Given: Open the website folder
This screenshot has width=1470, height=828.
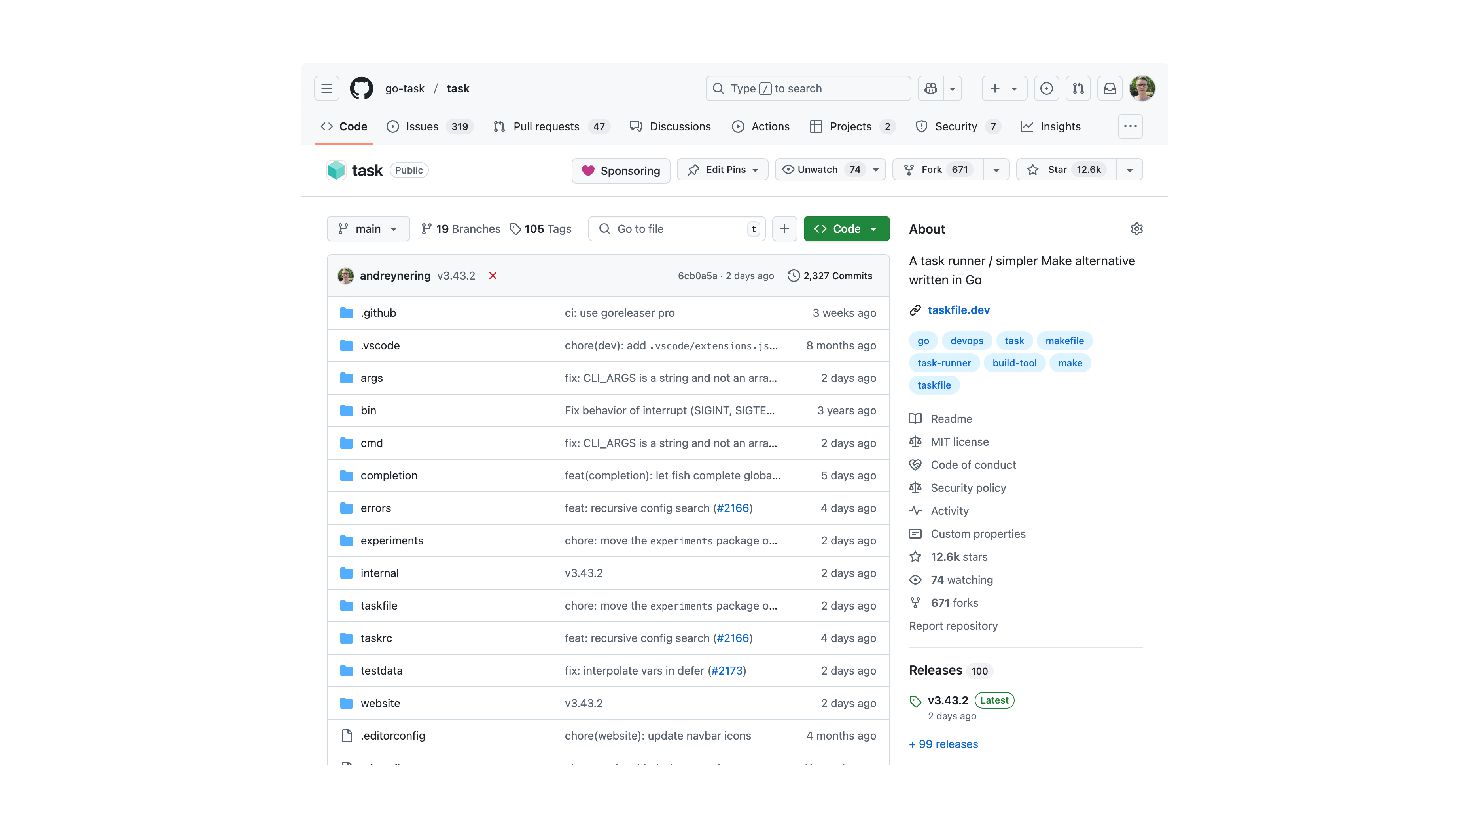Looking at the screenshot, I should point(380,703).
